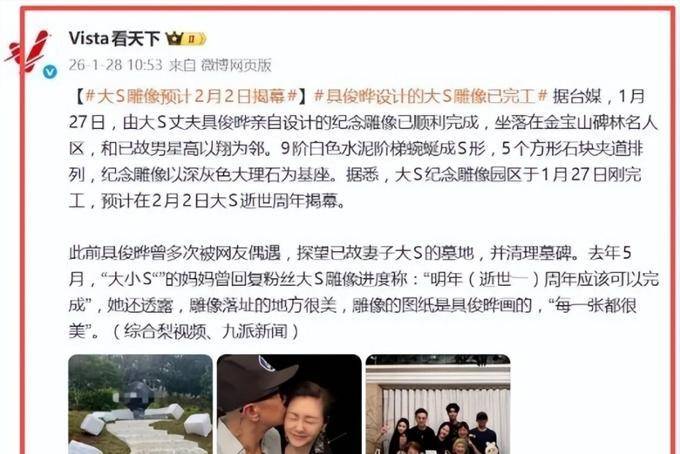This screenshot has height=454, width=680.
Task: Open hashtag 具俊晔设计的大S雕像已完工
Action: [431, 96]
